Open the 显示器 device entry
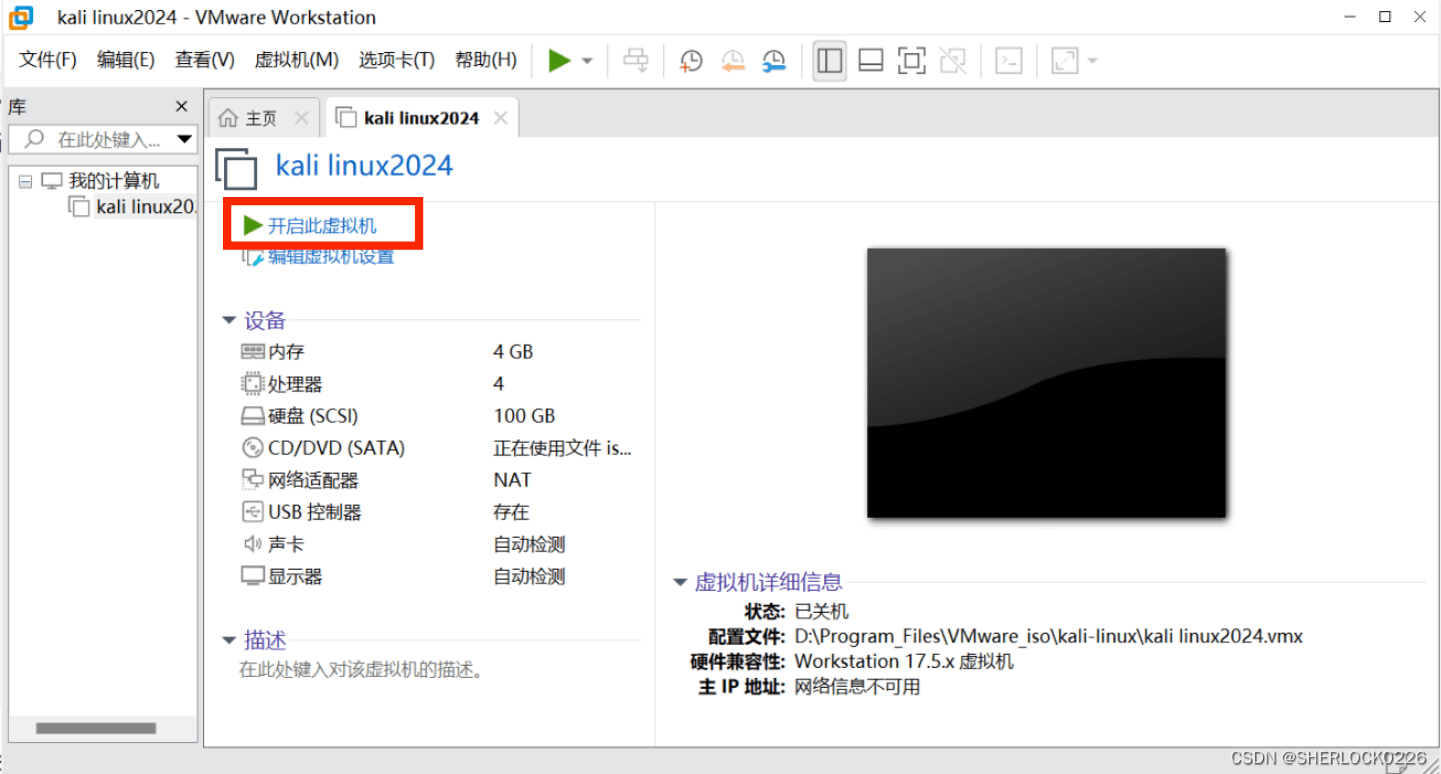Viewport: 1441px width, 774px height. click(295, 576)
